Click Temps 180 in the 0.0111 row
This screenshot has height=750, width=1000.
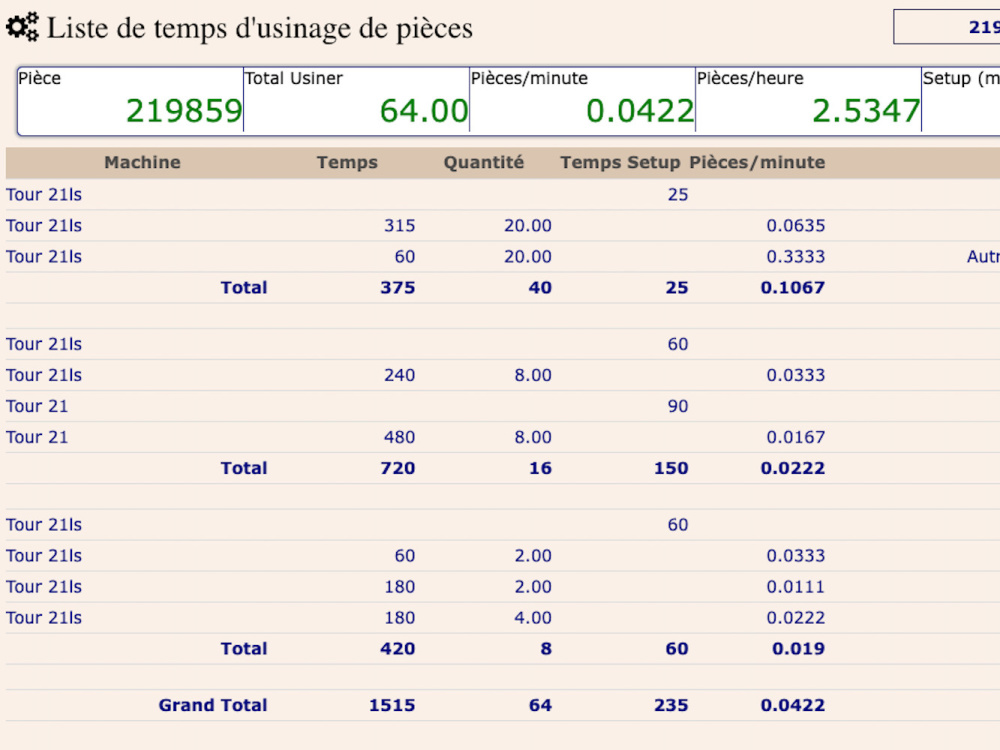(x=399, y=587)
